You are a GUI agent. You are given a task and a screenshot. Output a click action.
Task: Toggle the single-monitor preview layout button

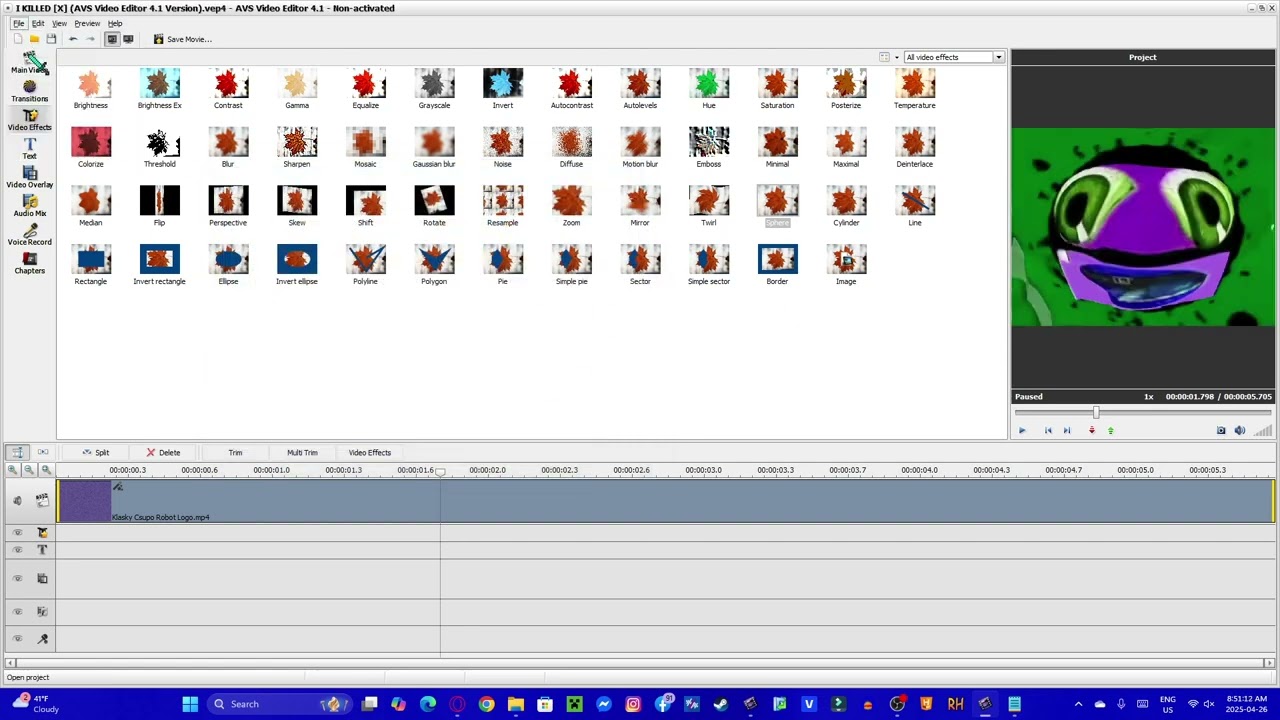coord(112,39)
